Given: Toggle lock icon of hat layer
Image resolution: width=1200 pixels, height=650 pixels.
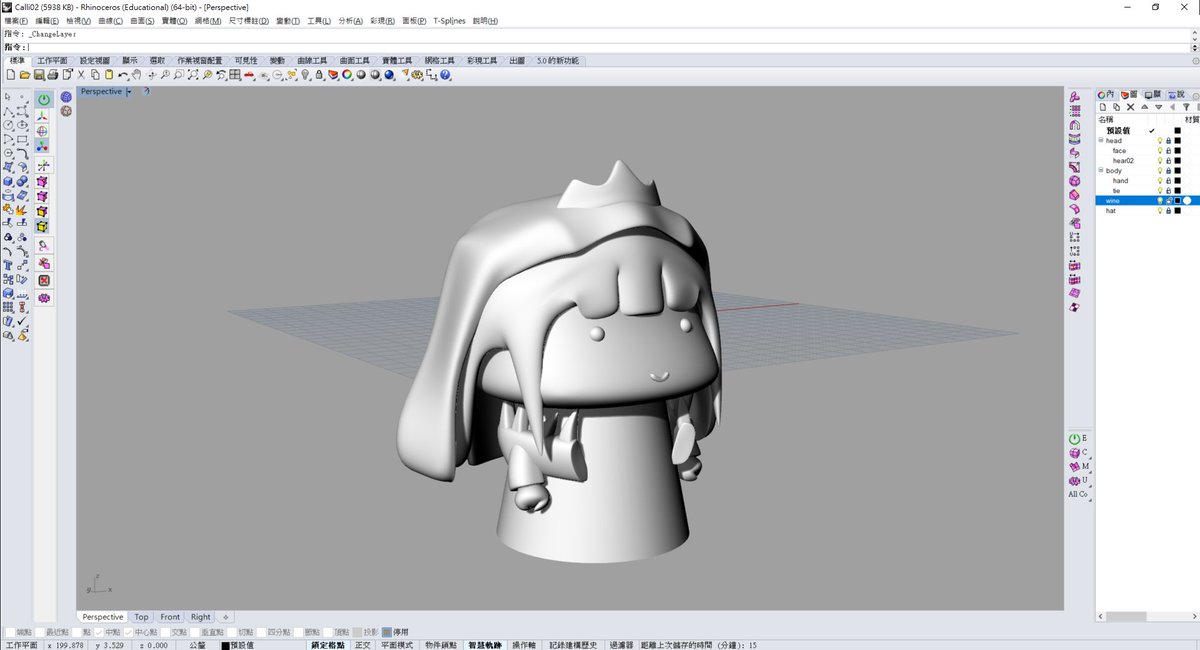Looking at the screenshot, I should [x=1168, y=210].
